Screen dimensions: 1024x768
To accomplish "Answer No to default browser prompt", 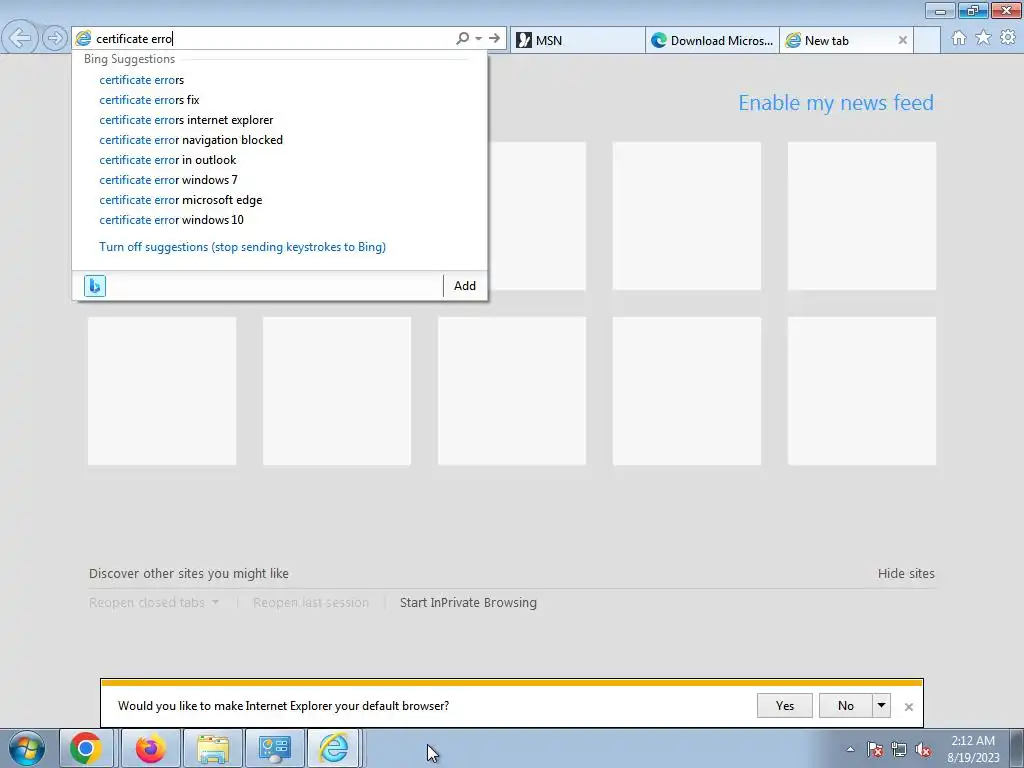I will pyautogui.click(x=846, y=706).
